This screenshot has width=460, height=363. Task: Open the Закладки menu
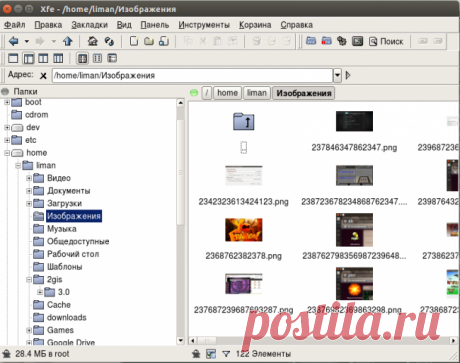pyautogui.click(x=89, y=25)
